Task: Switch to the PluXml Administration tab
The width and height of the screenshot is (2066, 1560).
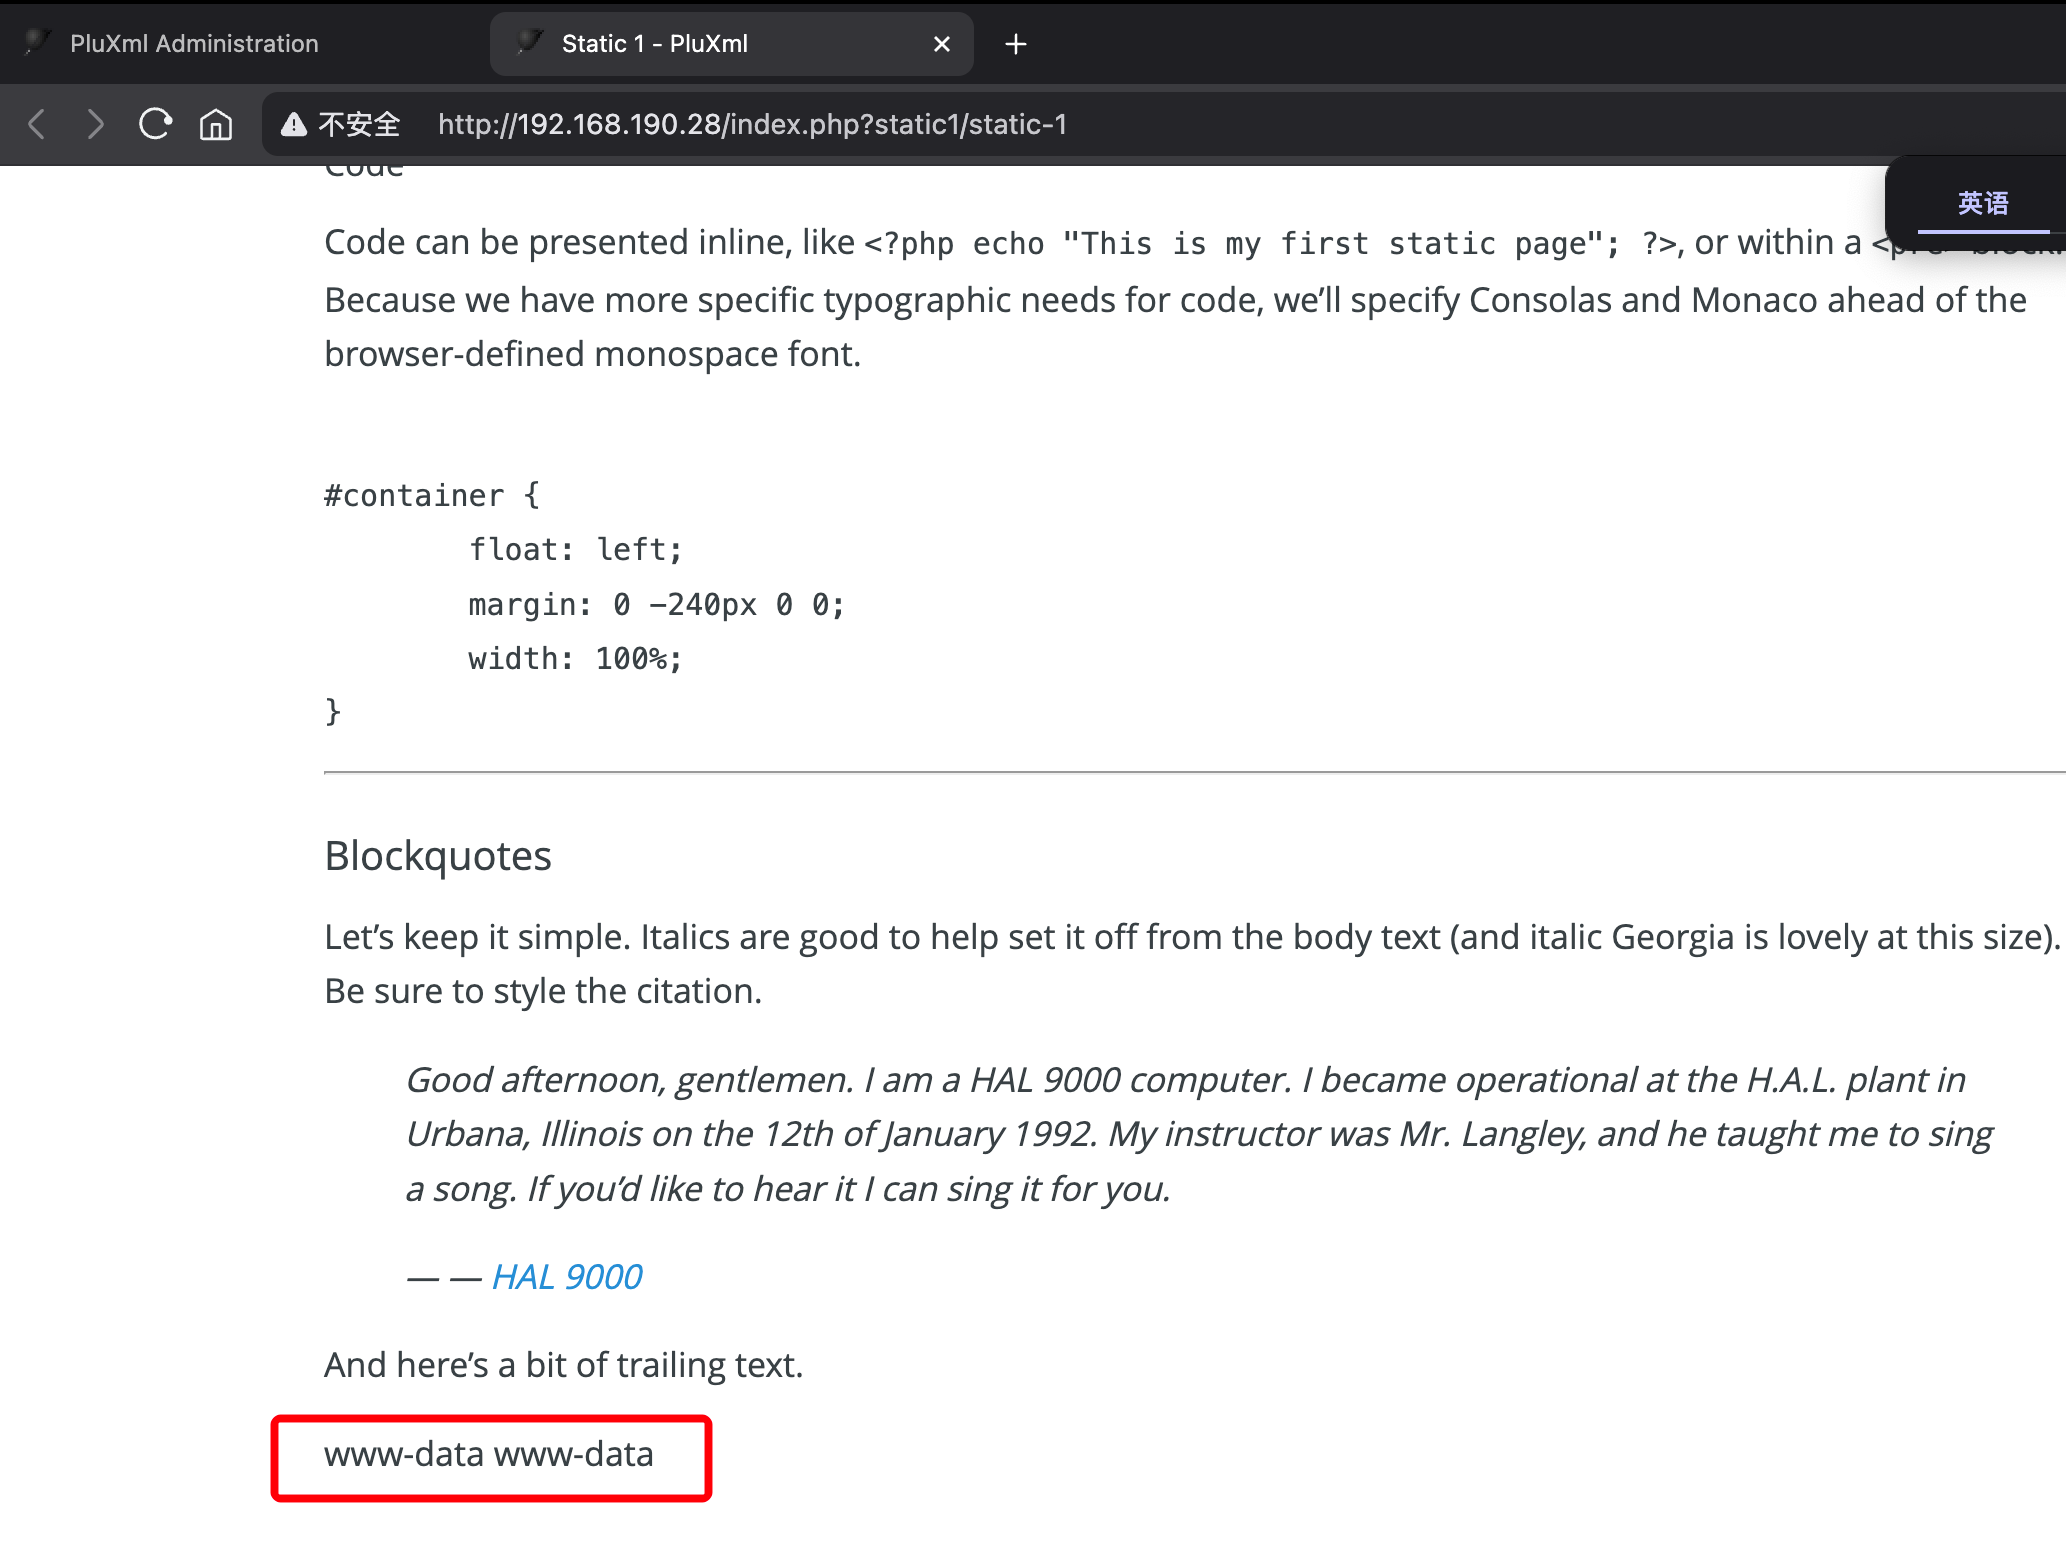Action: point(194,44)
